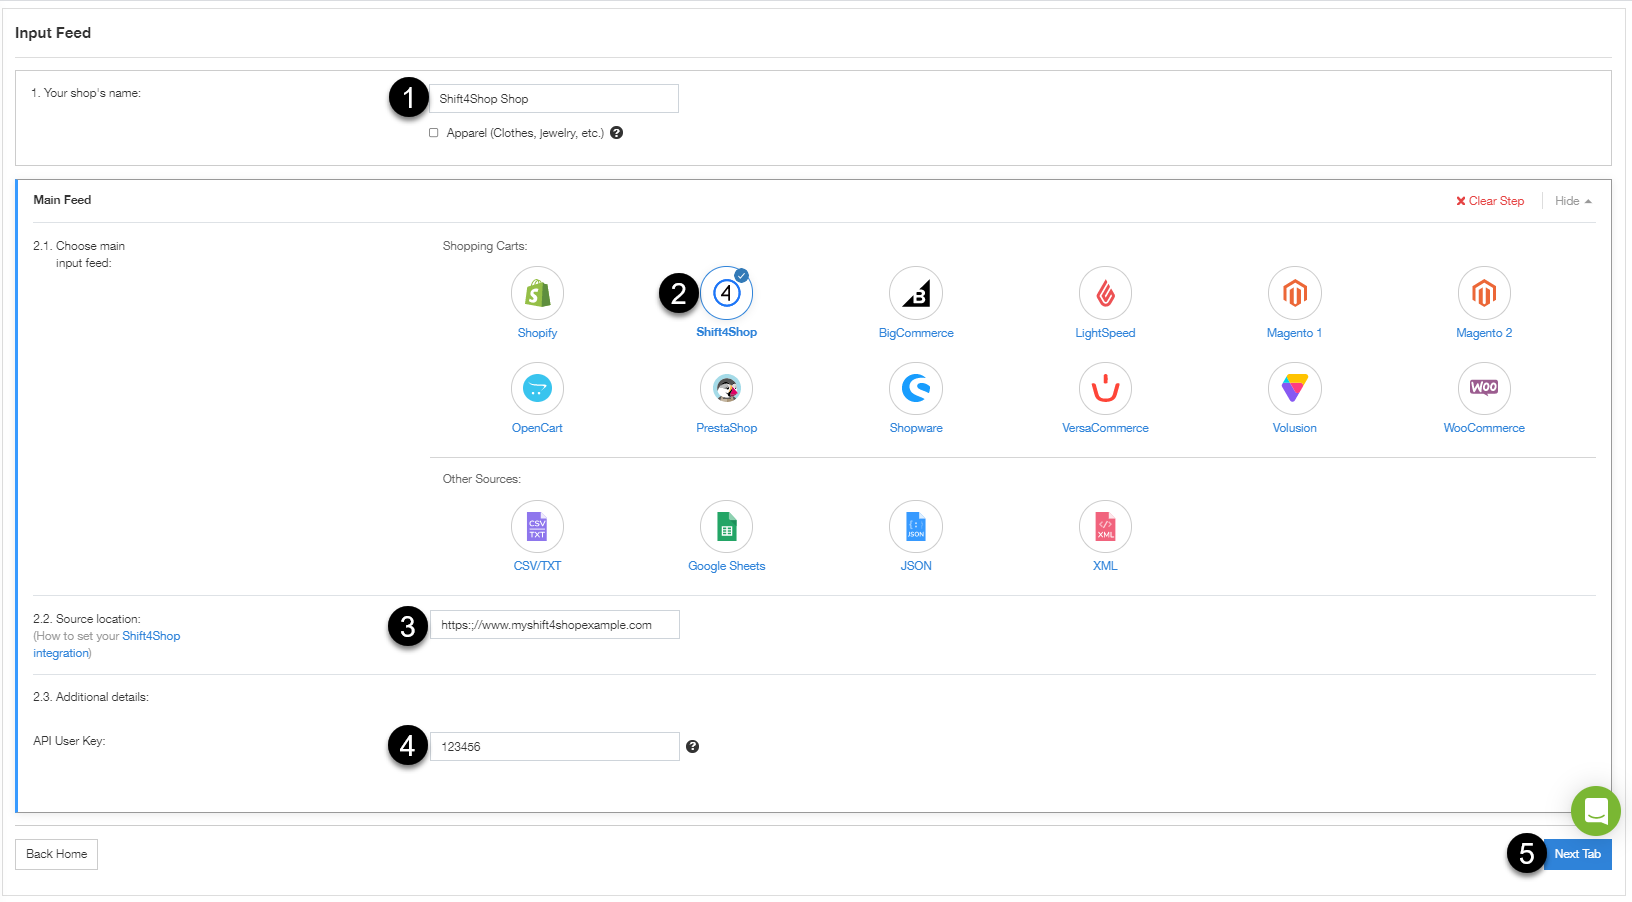1632x902 pixels.
Task: Open the green chat widget
Action: [1595, 811]
